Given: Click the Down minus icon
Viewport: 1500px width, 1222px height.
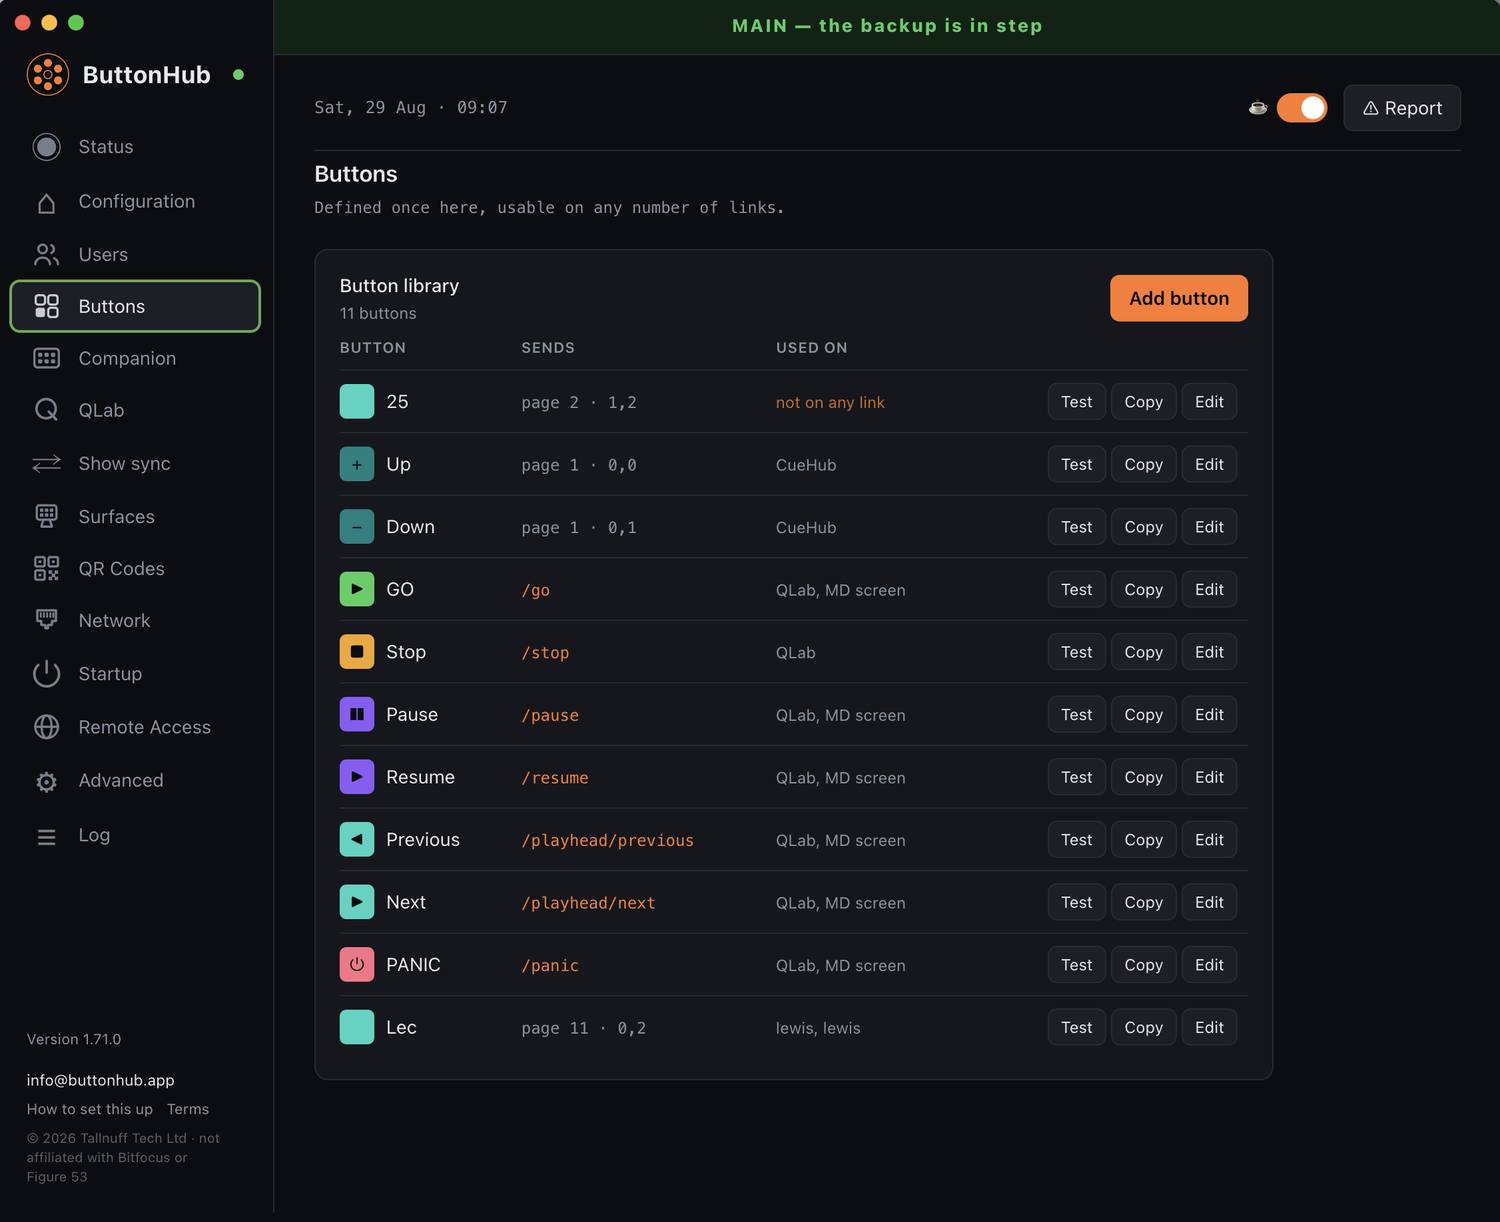Looking at the screenshot, I should [x=357, y=527].
